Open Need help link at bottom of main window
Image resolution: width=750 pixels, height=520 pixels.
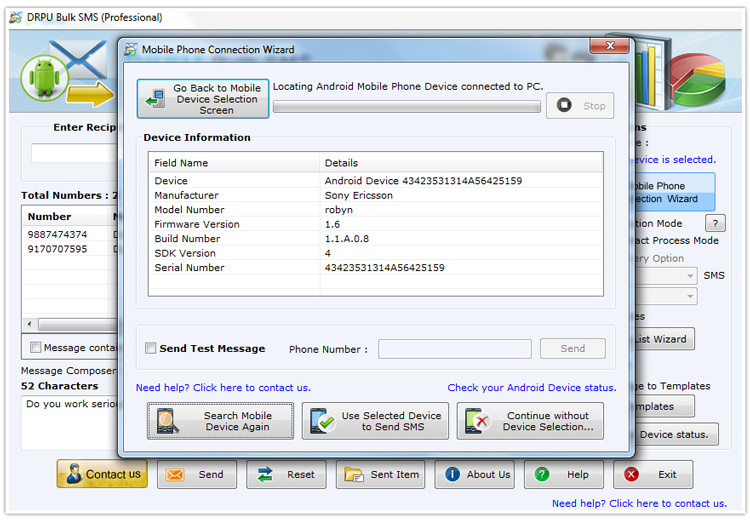tap(639, 503)
